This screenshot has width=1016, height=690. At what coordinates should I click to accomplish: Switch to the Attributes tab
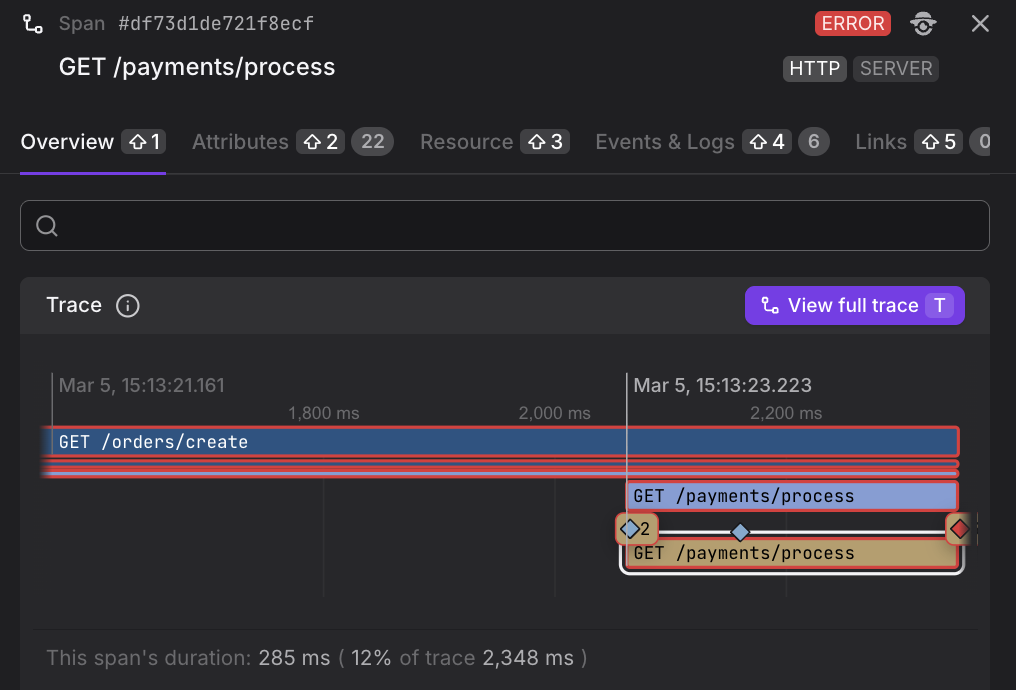coord(240,142)
